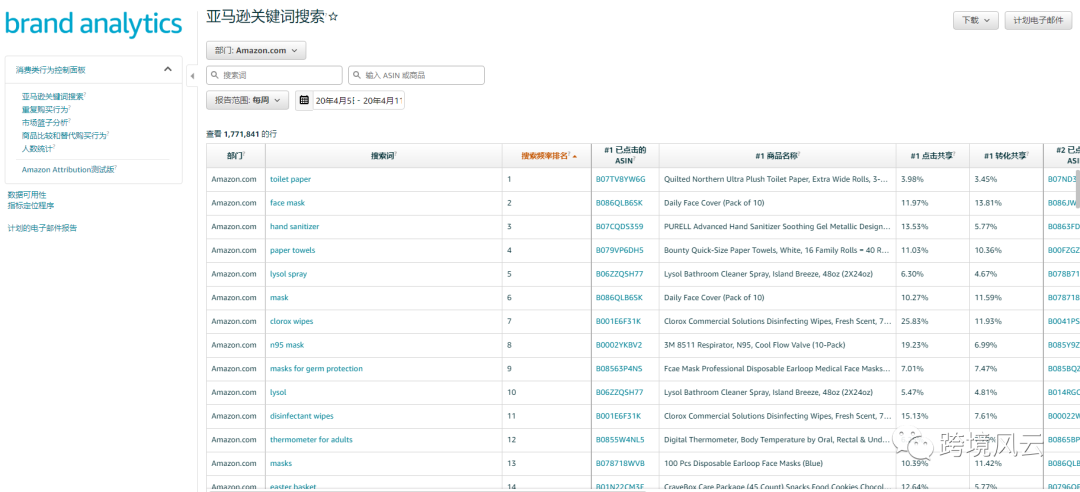Open Amazon Attribution测试版 in the sidebar
1080x492 pixels.
(x=69, y=170)
